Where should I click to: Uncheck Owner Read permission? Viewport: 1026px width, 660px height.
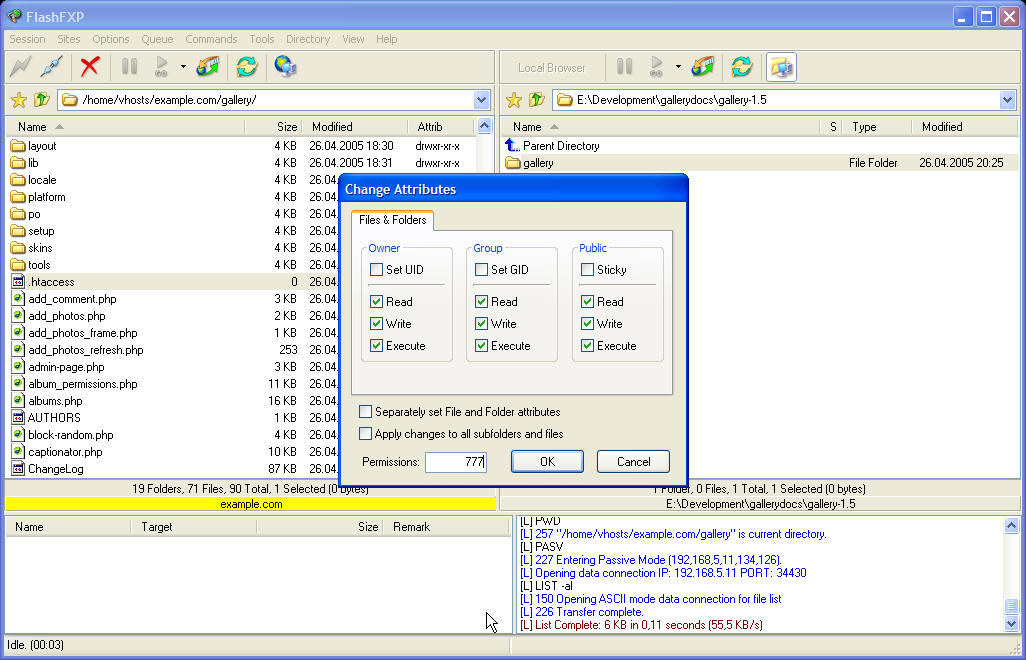tap(376, 302)
